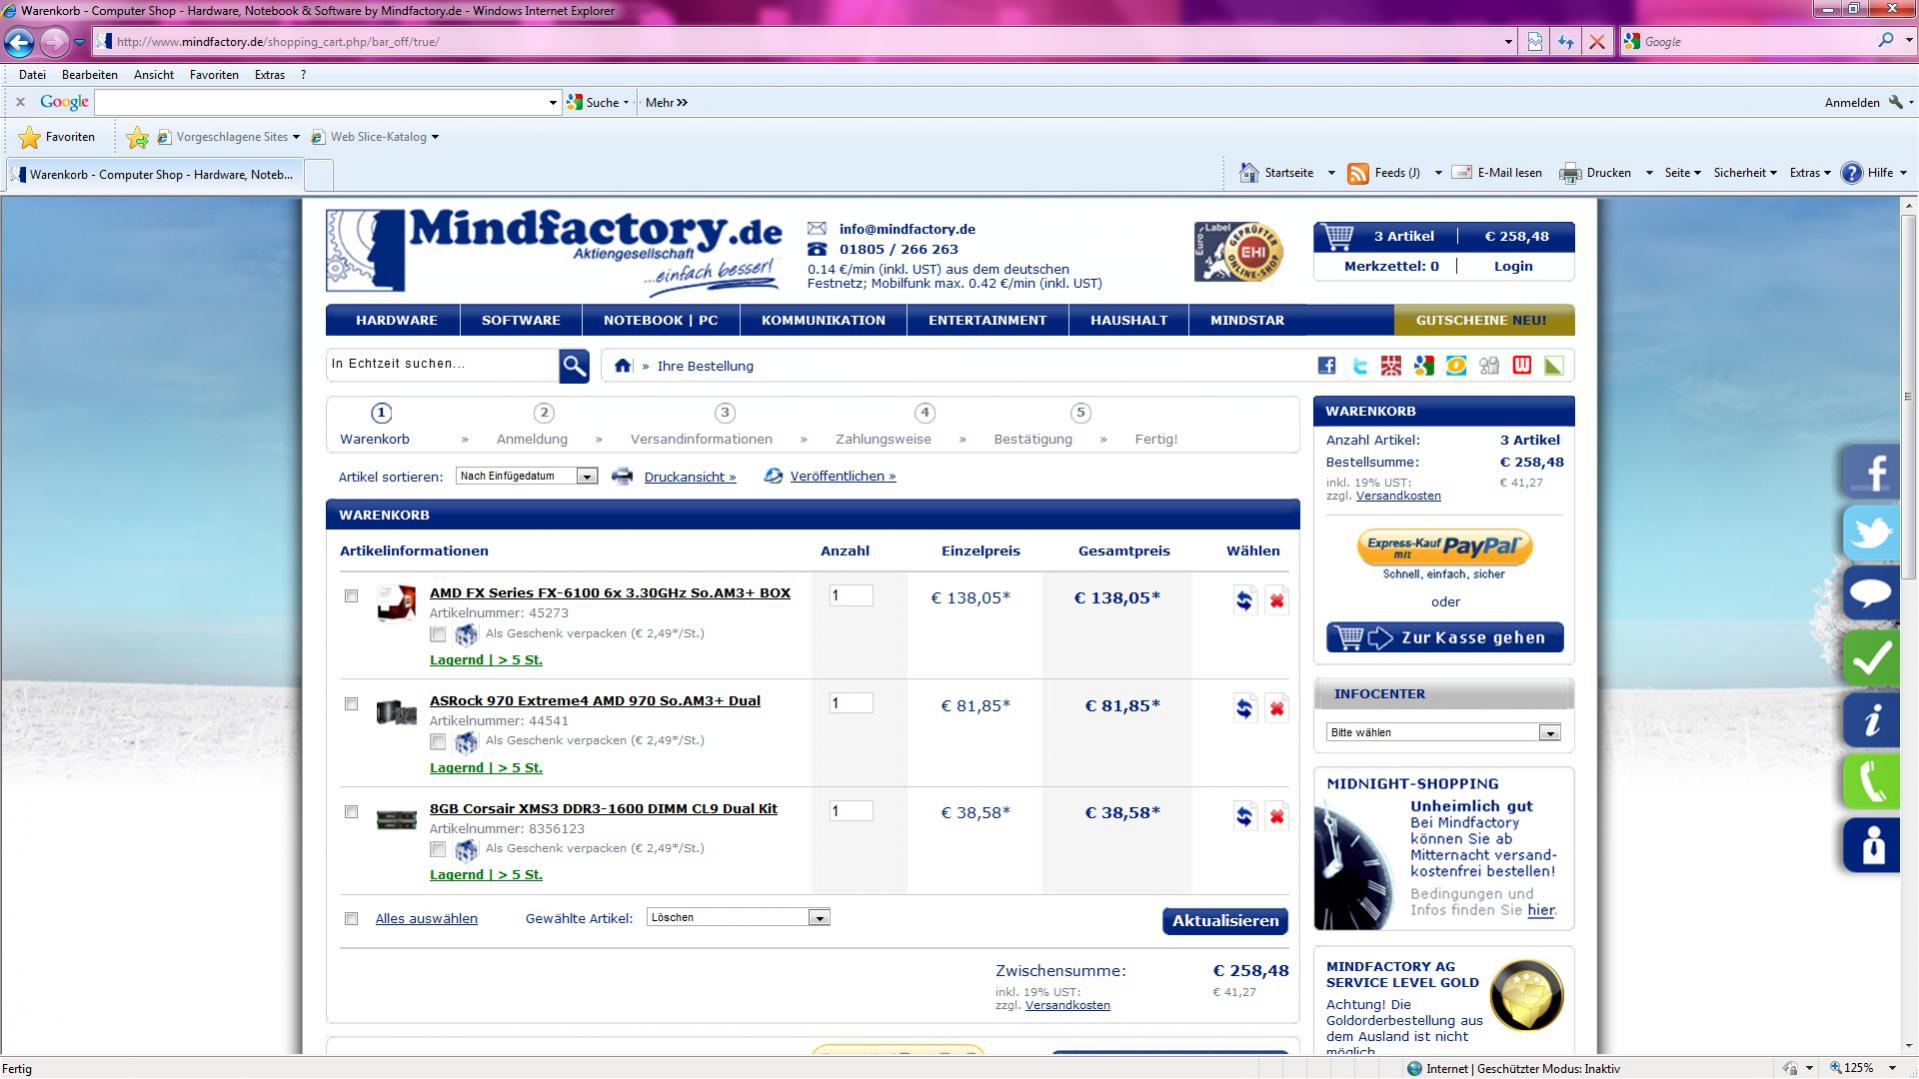Screen dimensions: 1919x1079
Task: Open the MINDSTAR navigation tab
Action: 1247,321
